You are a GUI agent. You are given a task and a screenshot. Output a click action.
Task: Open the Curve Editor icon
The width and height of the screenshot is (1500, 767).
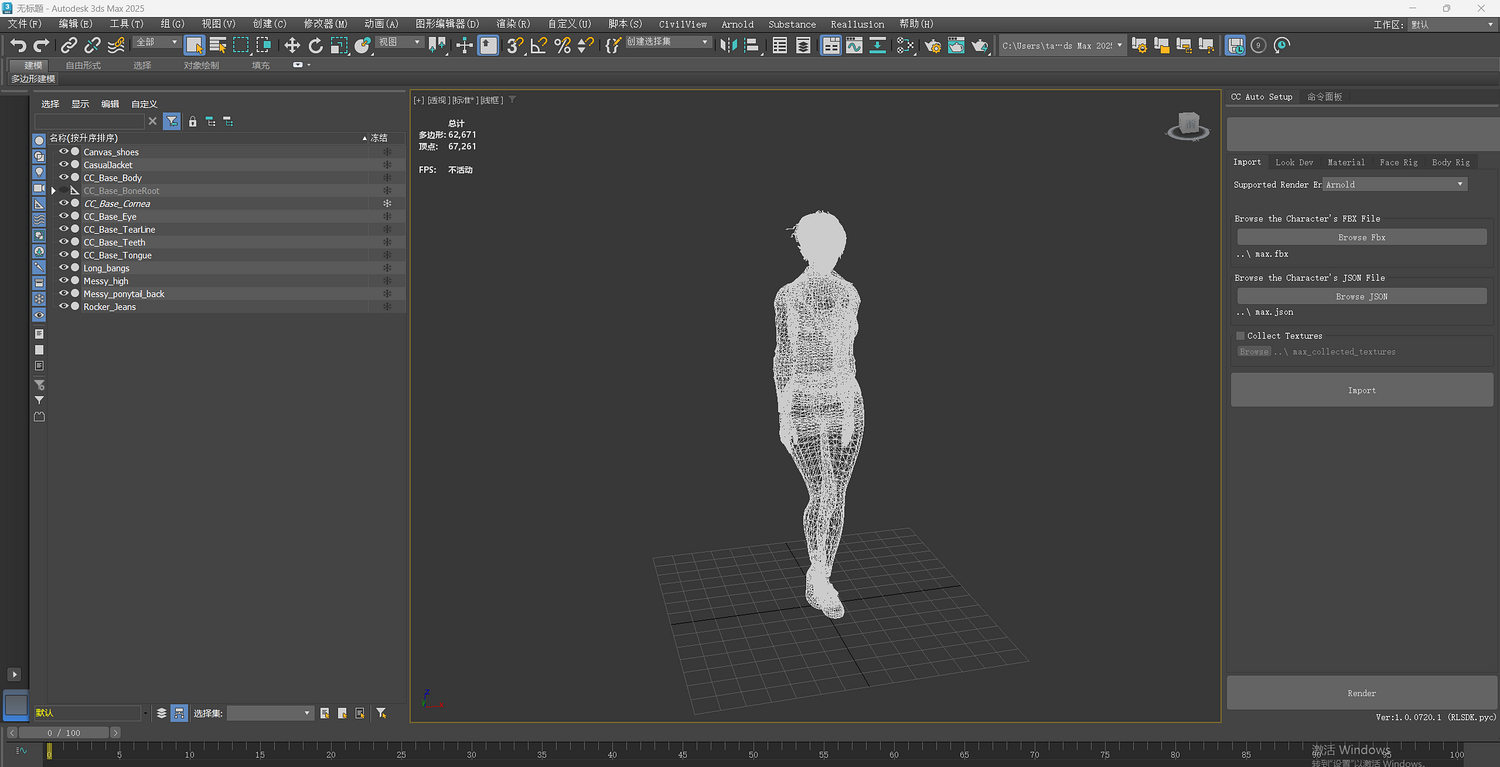[x=854, y=45]
